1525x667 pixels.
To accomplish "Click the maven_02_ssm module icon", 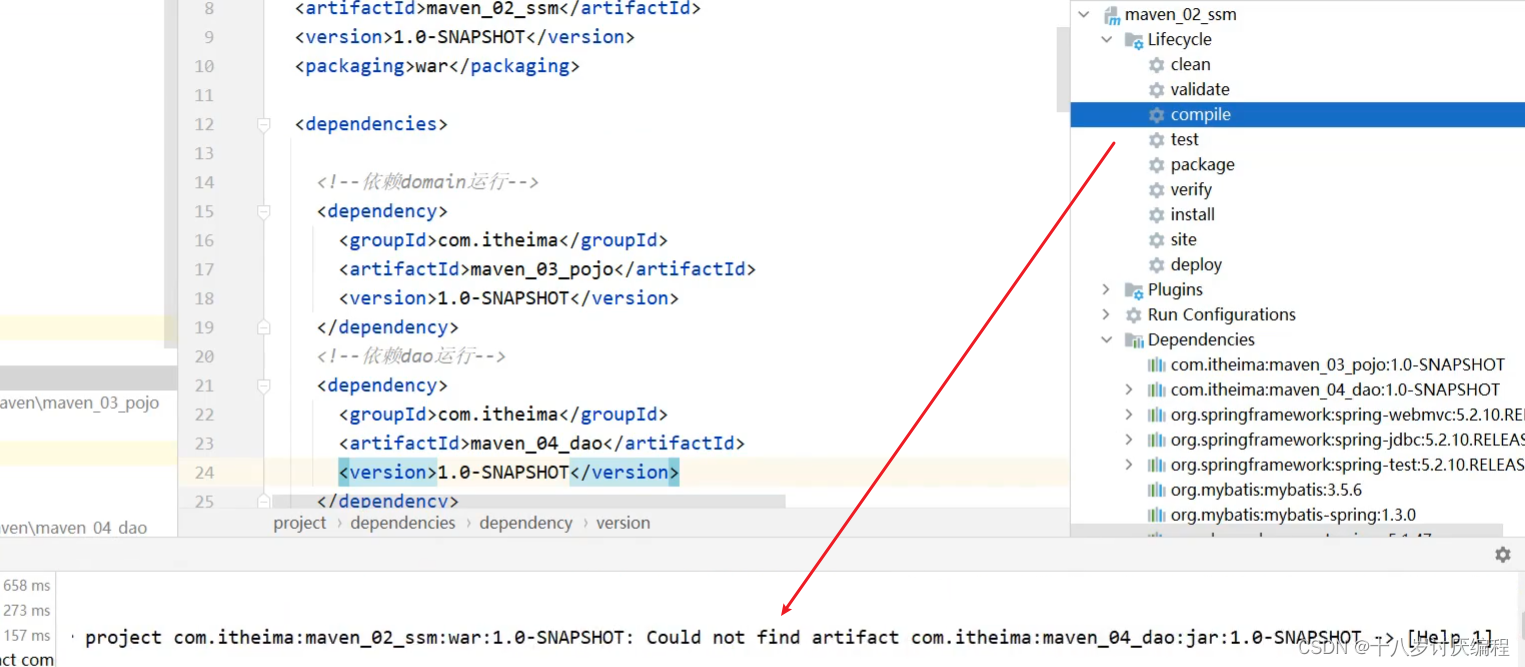I will click(x=1111, y=15).
